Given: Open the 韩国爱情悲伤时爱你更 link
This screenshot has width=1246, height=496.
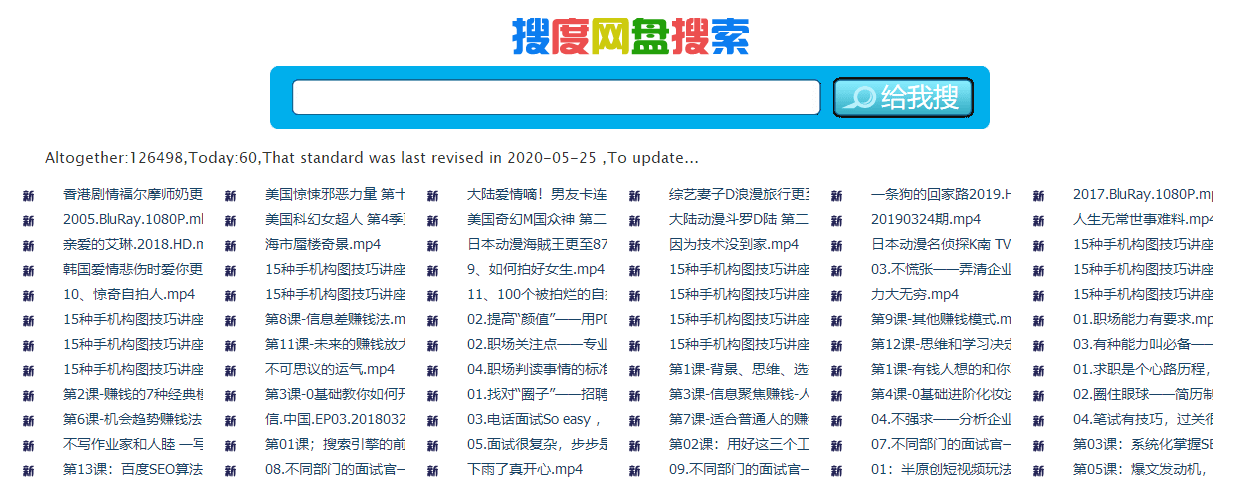Looking at the screenshot, I should coord(133,269).
